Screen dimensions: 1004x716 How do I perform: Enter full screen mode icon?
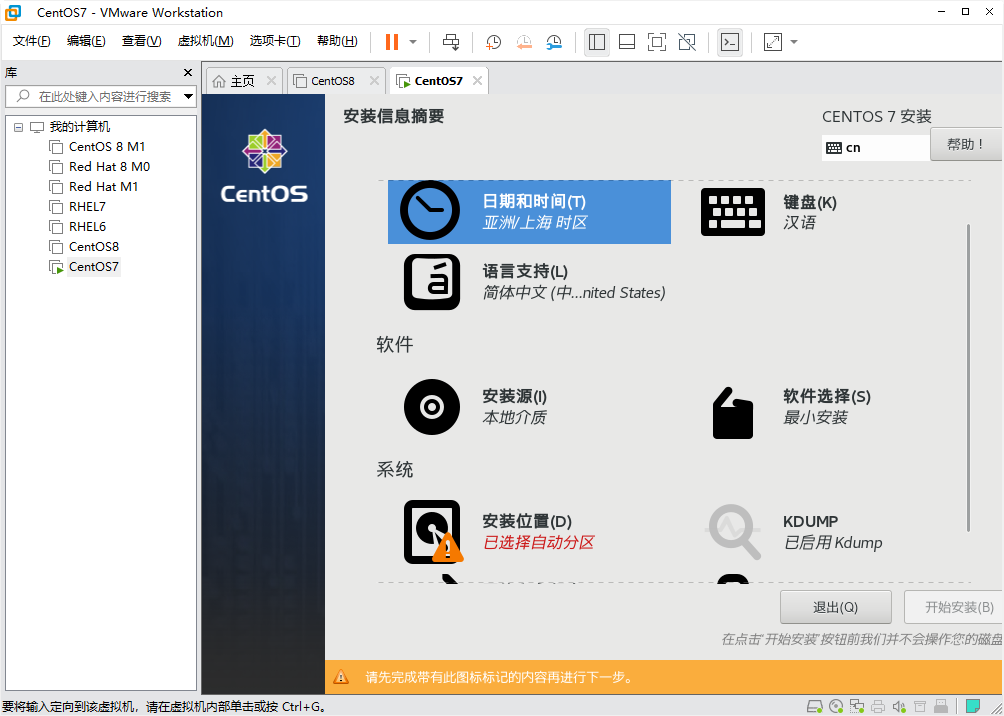coord(657,42)
